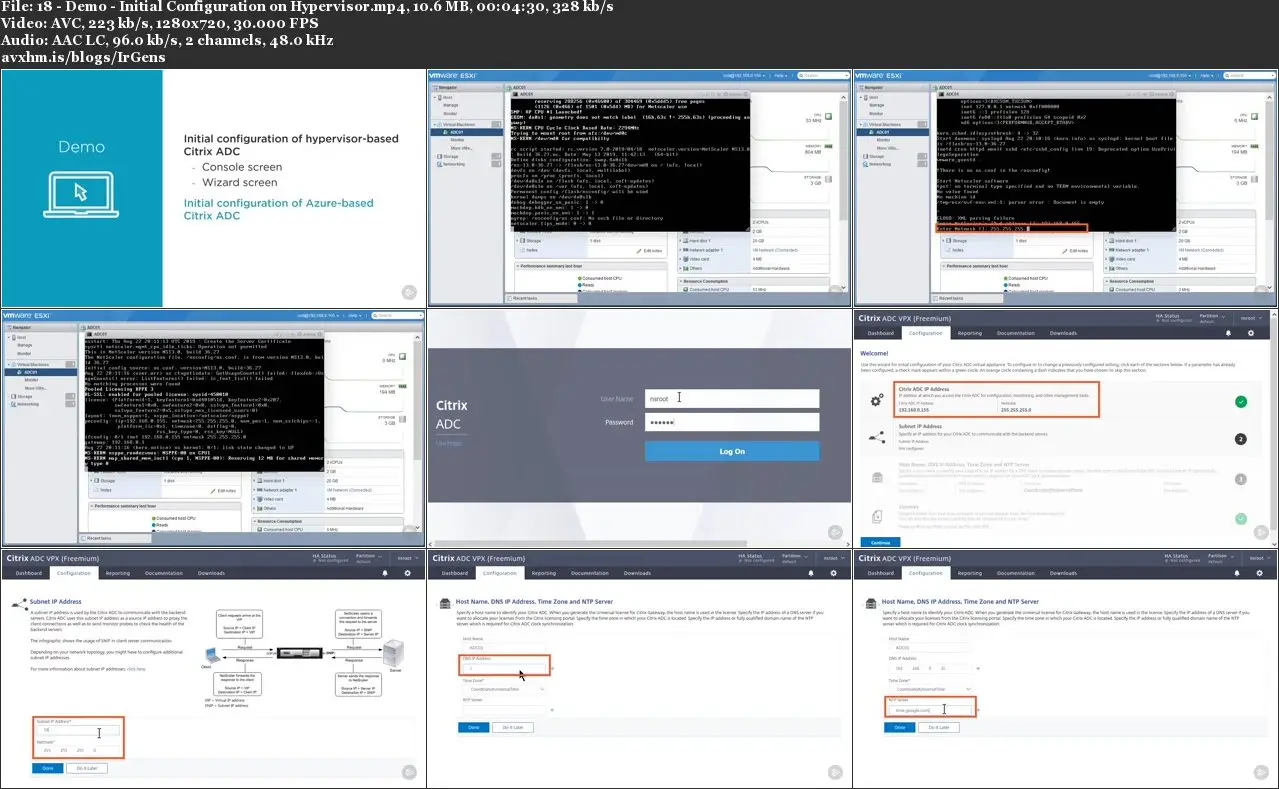Click the User Name field containing nsroot
Image resolution: width=1279 pixels, height=789 pixels.
(731, 397)
